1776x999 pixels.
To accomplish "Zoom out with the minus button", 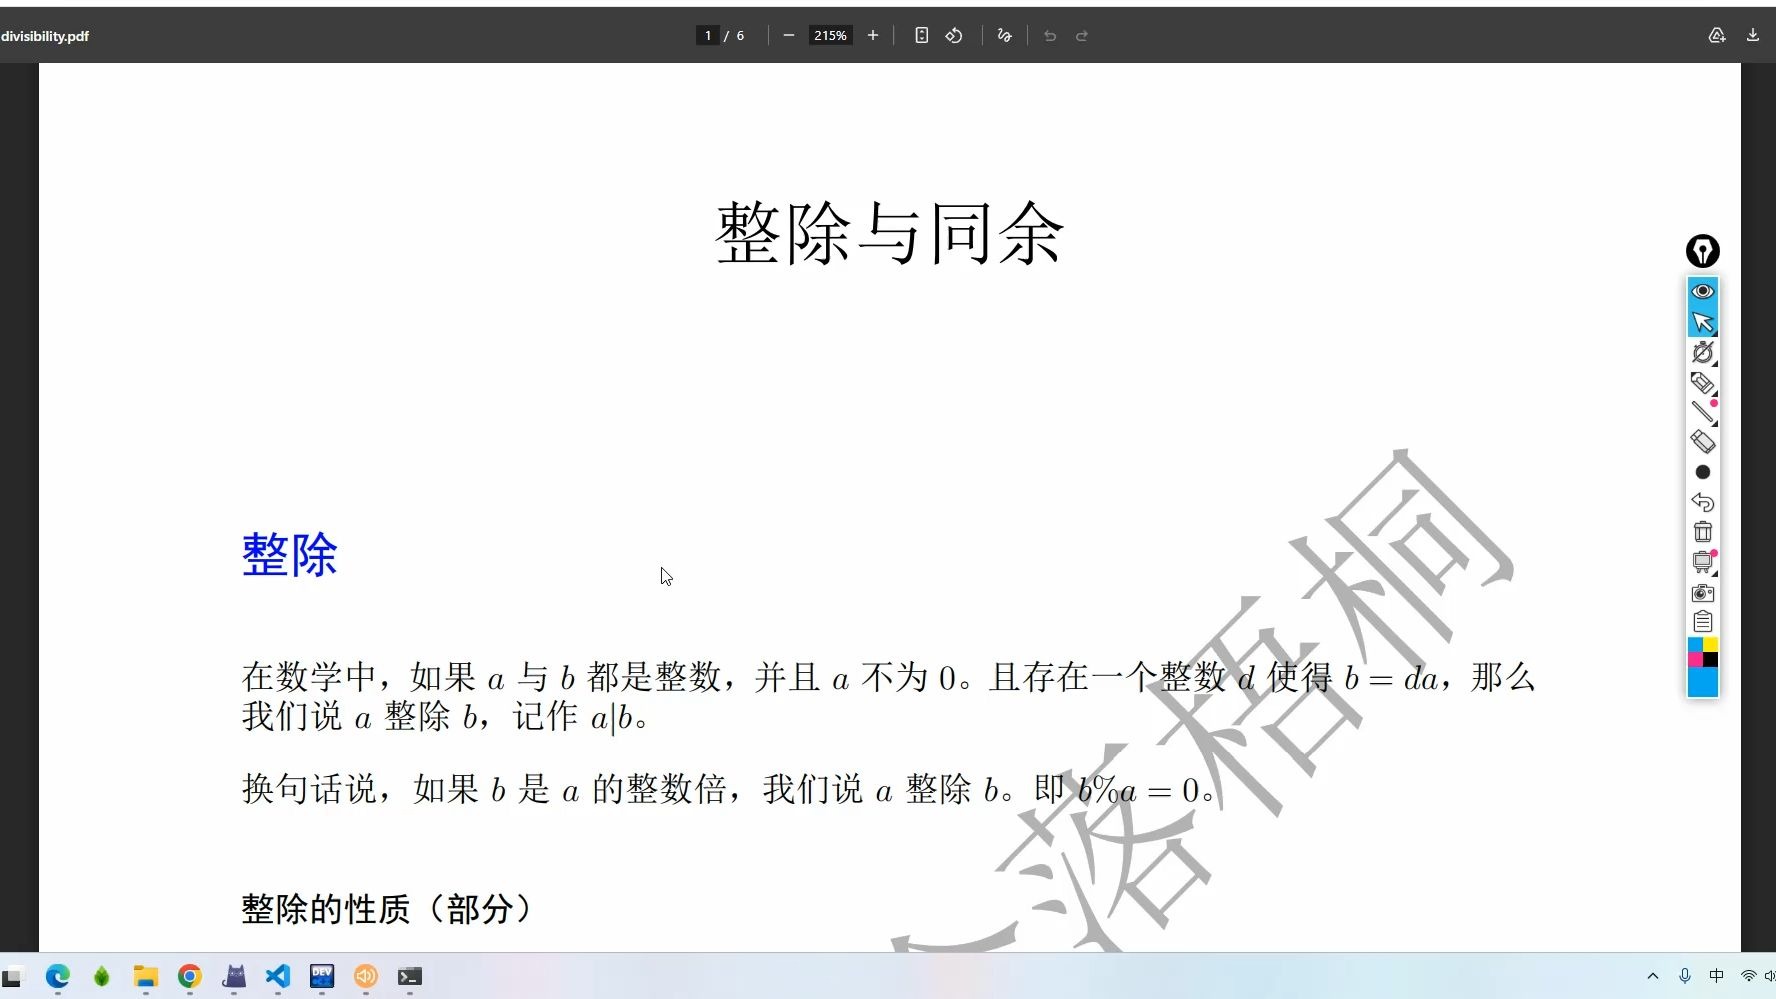I will (789, 36).
